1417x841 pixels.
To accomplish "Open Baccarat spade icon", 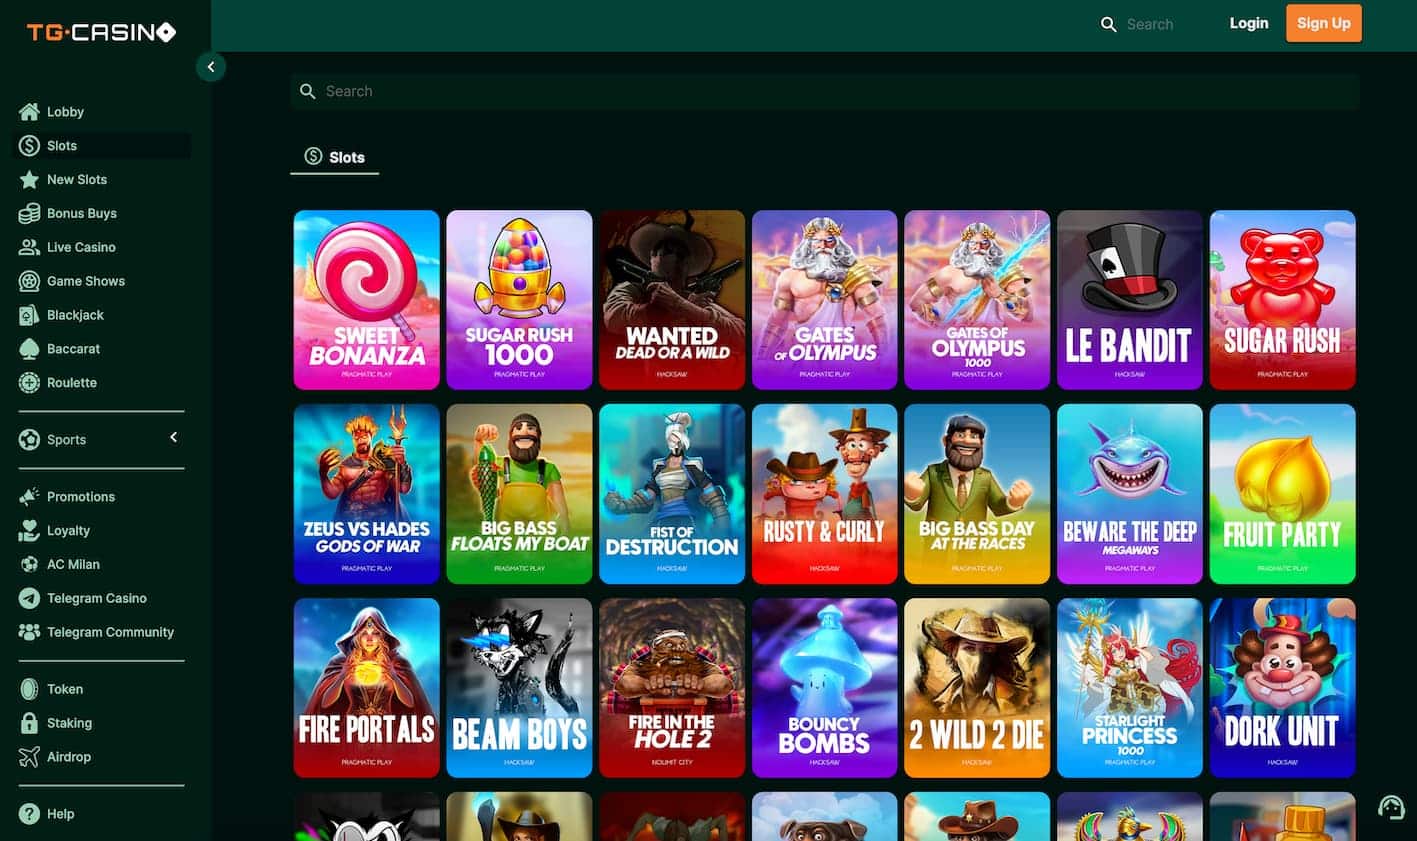I will (x=29, y=349).
